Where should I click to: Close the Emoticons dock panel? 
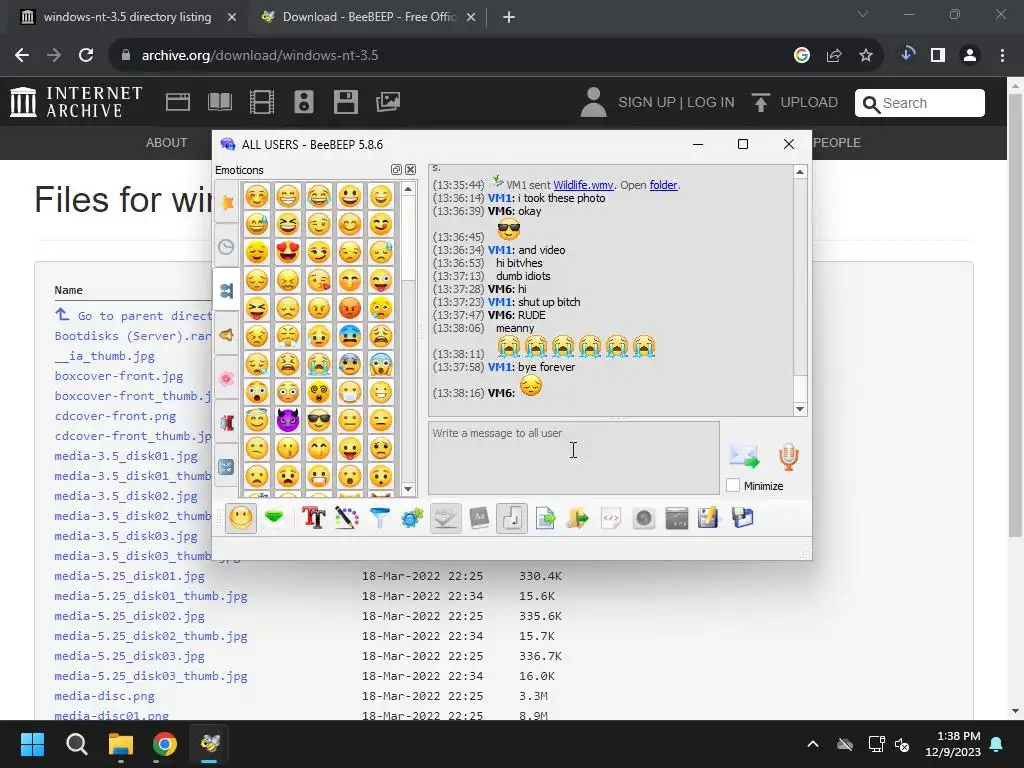pyautogui.click(x=410, y=170)
